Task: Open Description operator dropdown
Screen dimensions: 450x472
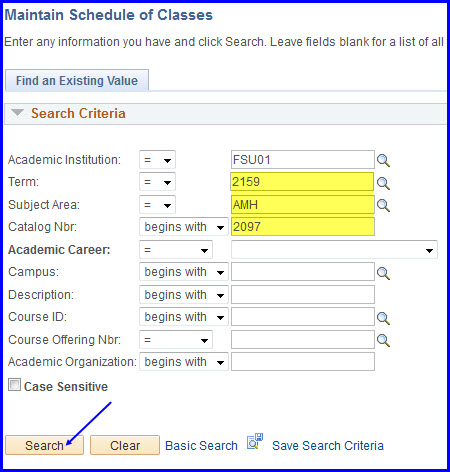Action: point(184,295)
